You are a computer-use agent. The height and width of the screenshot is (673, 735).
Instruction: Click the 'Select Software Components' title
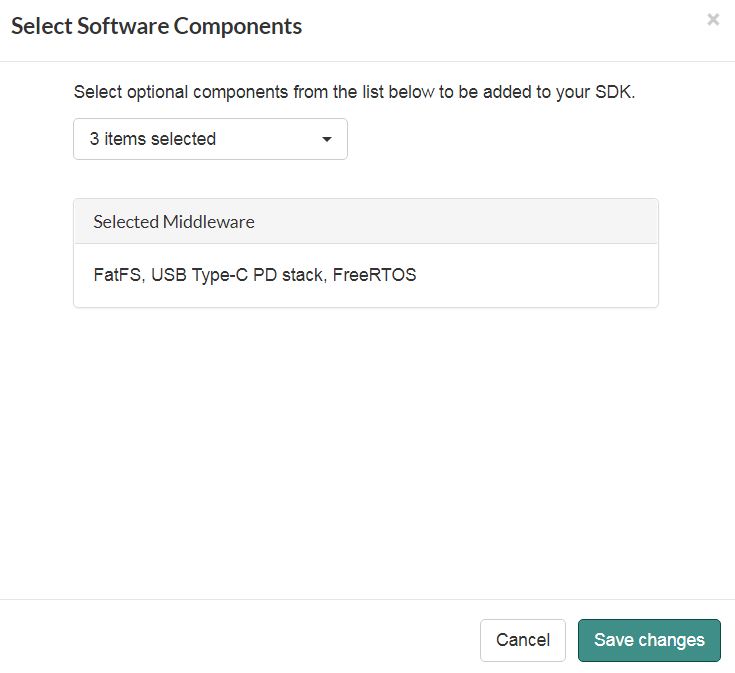click(156, 27)
